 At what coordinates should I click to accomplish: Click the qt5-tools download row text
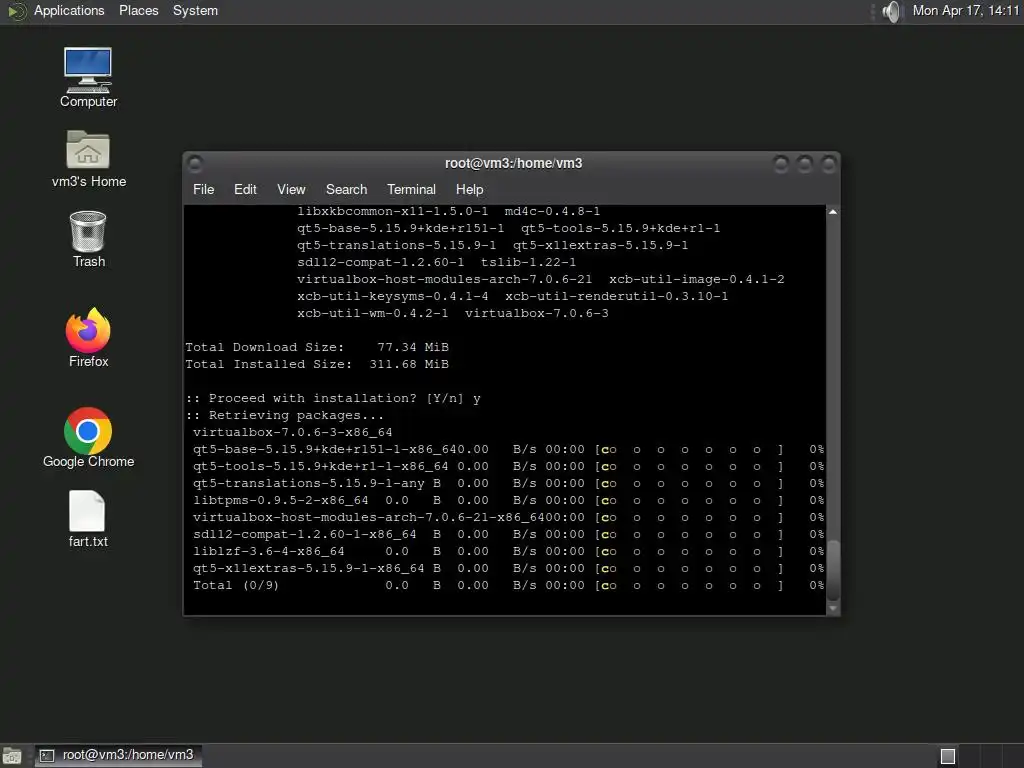pyautogui.click(x=321, y=466)
